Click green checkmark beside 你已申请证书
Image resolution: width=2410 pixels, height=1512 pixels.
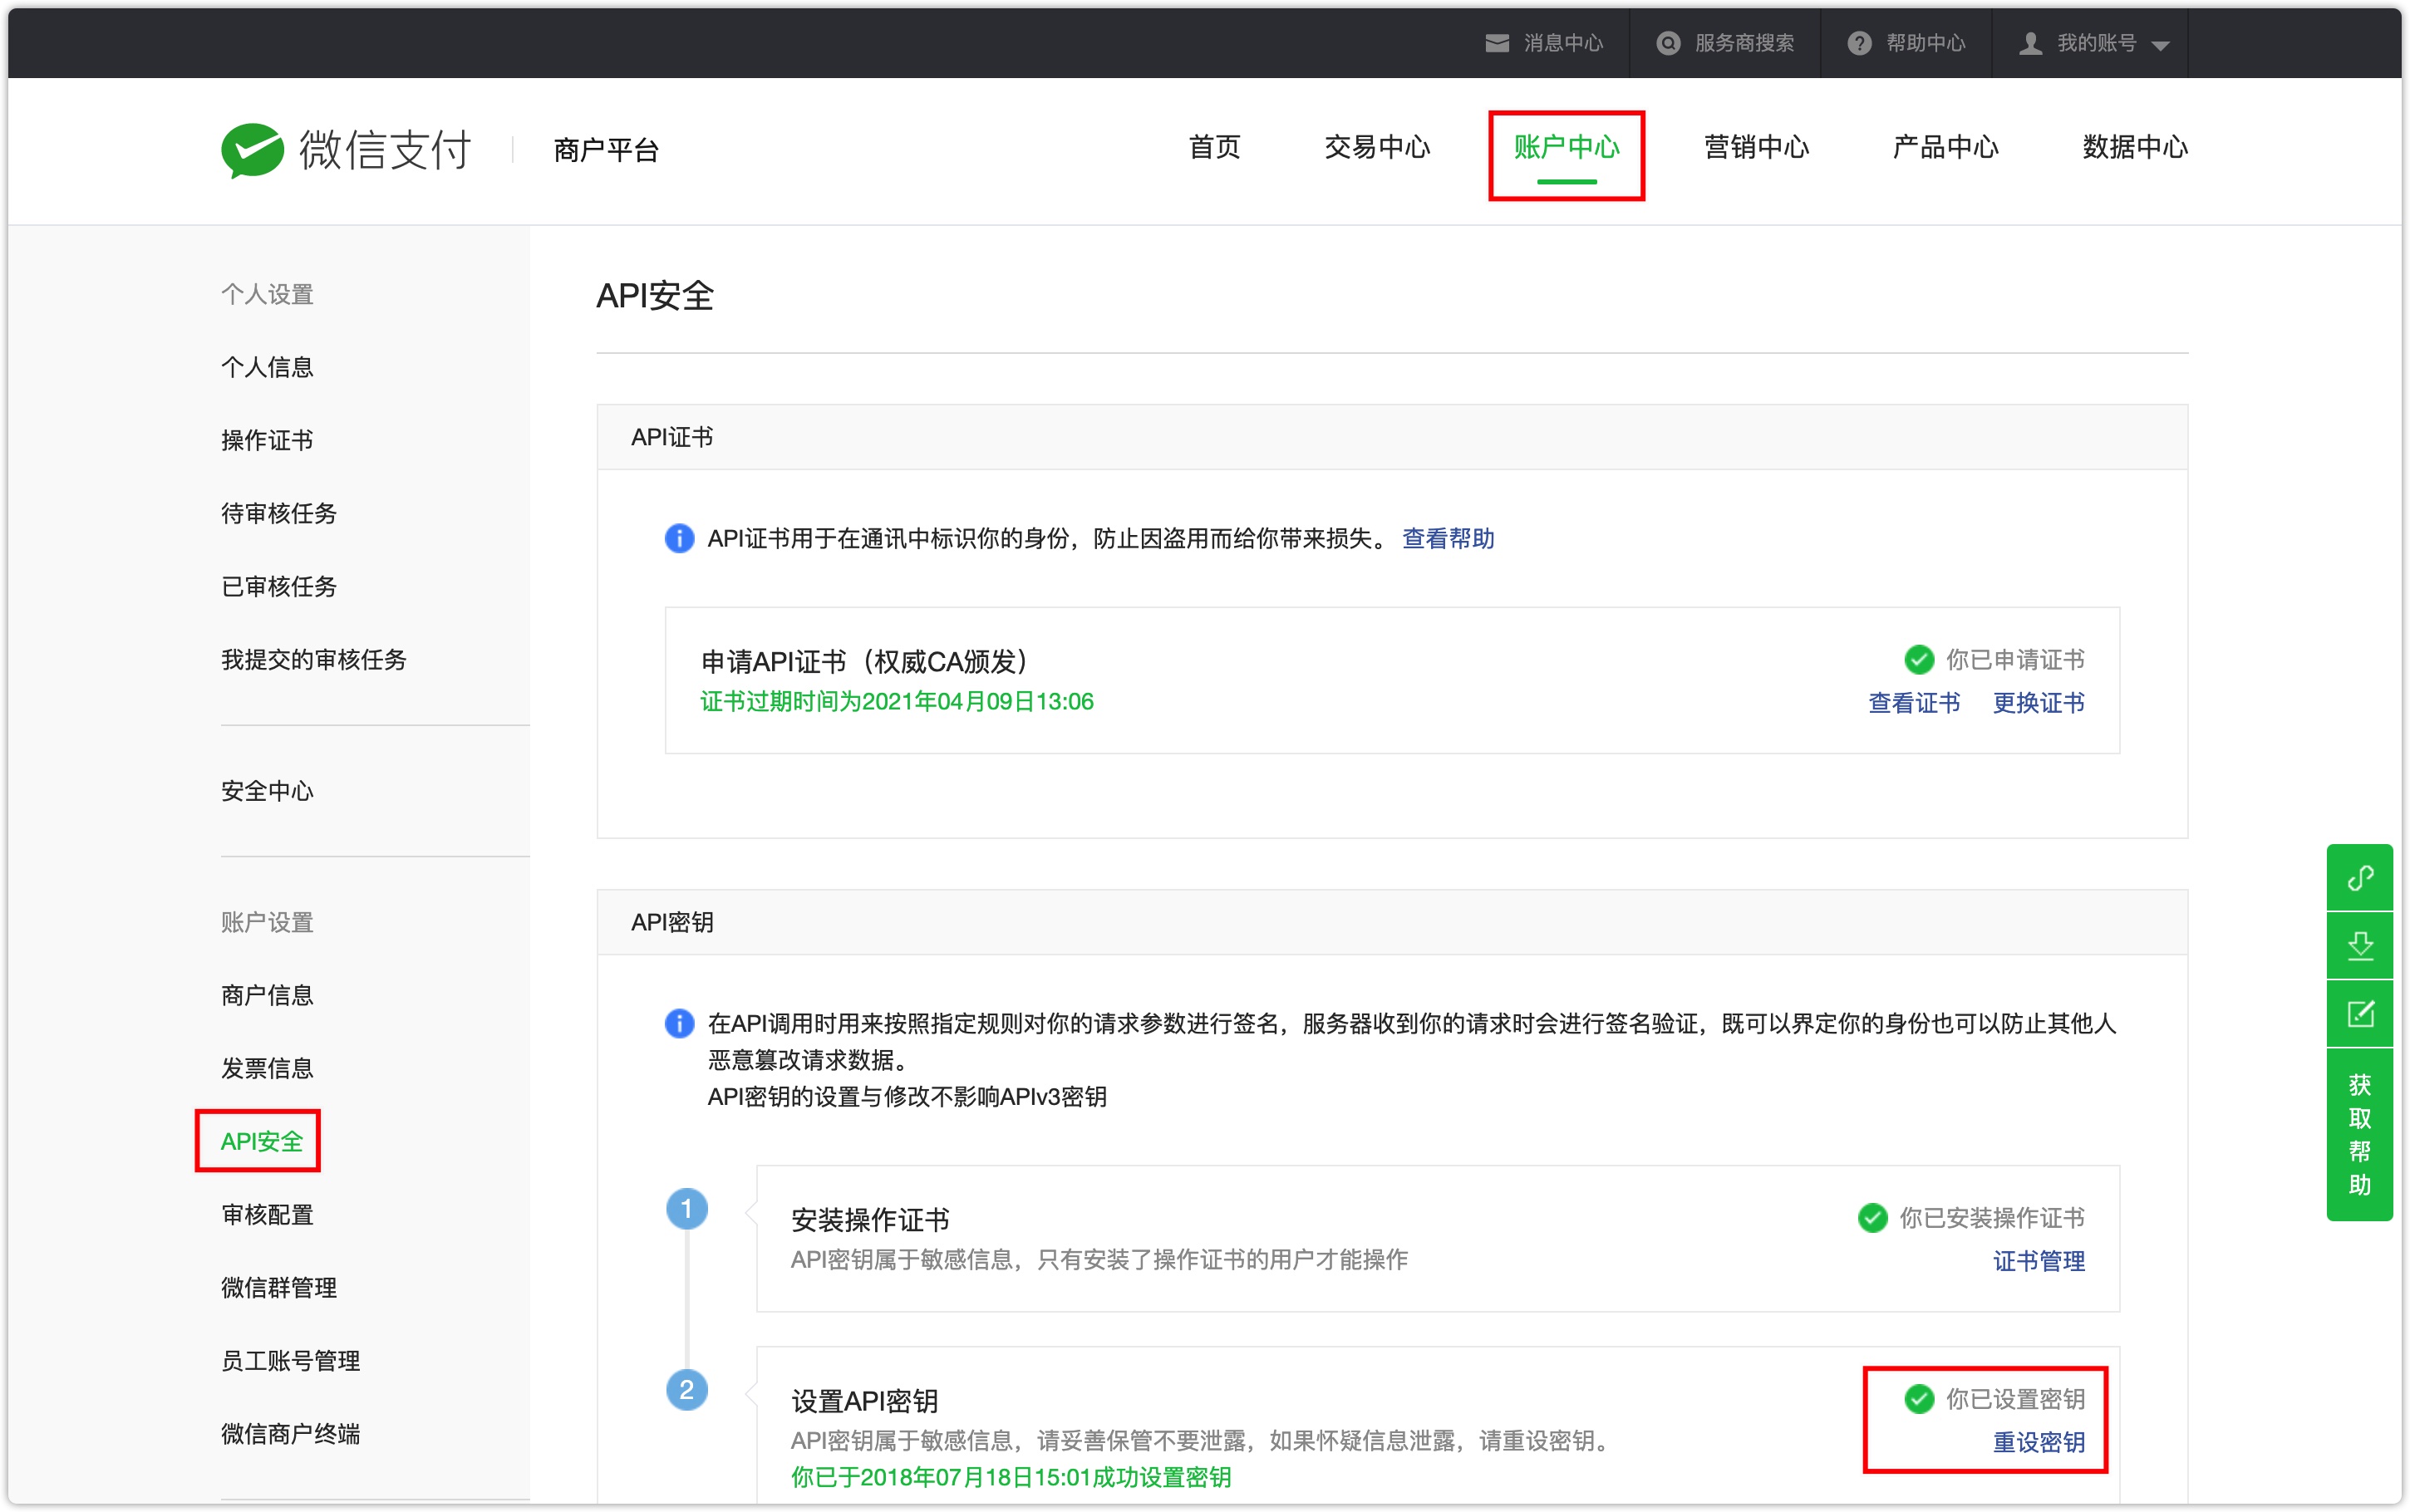pyautogui.click(x=1918, y=660)
